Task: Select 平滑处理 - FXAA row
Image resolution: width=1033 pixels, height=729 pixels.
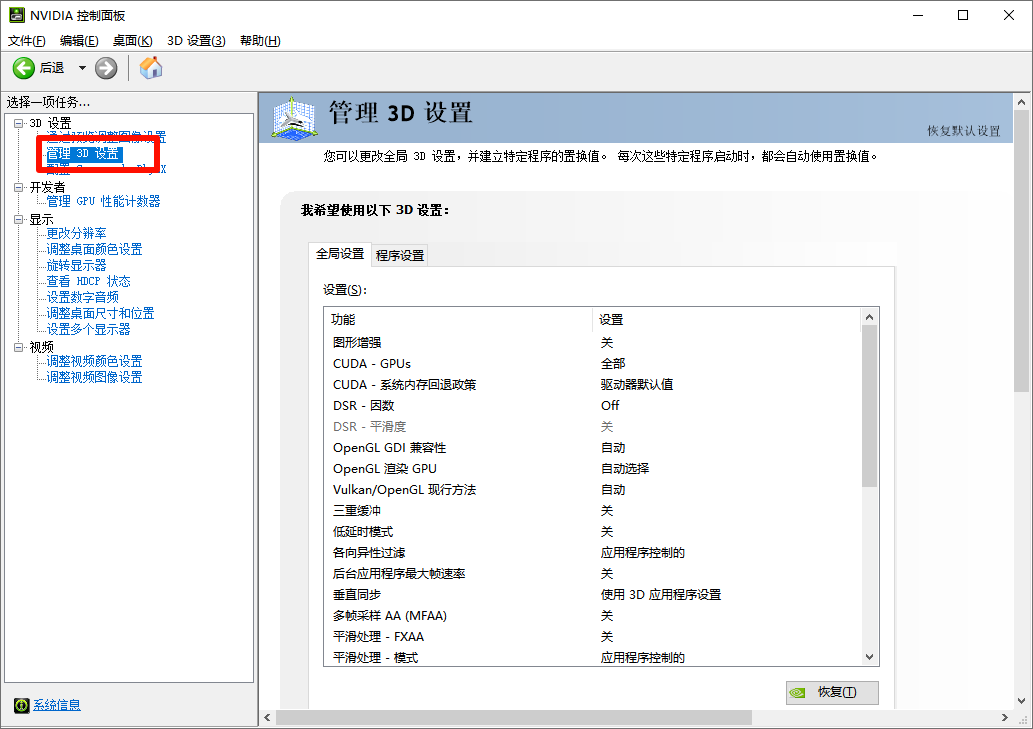Action: tap(592, 637)
